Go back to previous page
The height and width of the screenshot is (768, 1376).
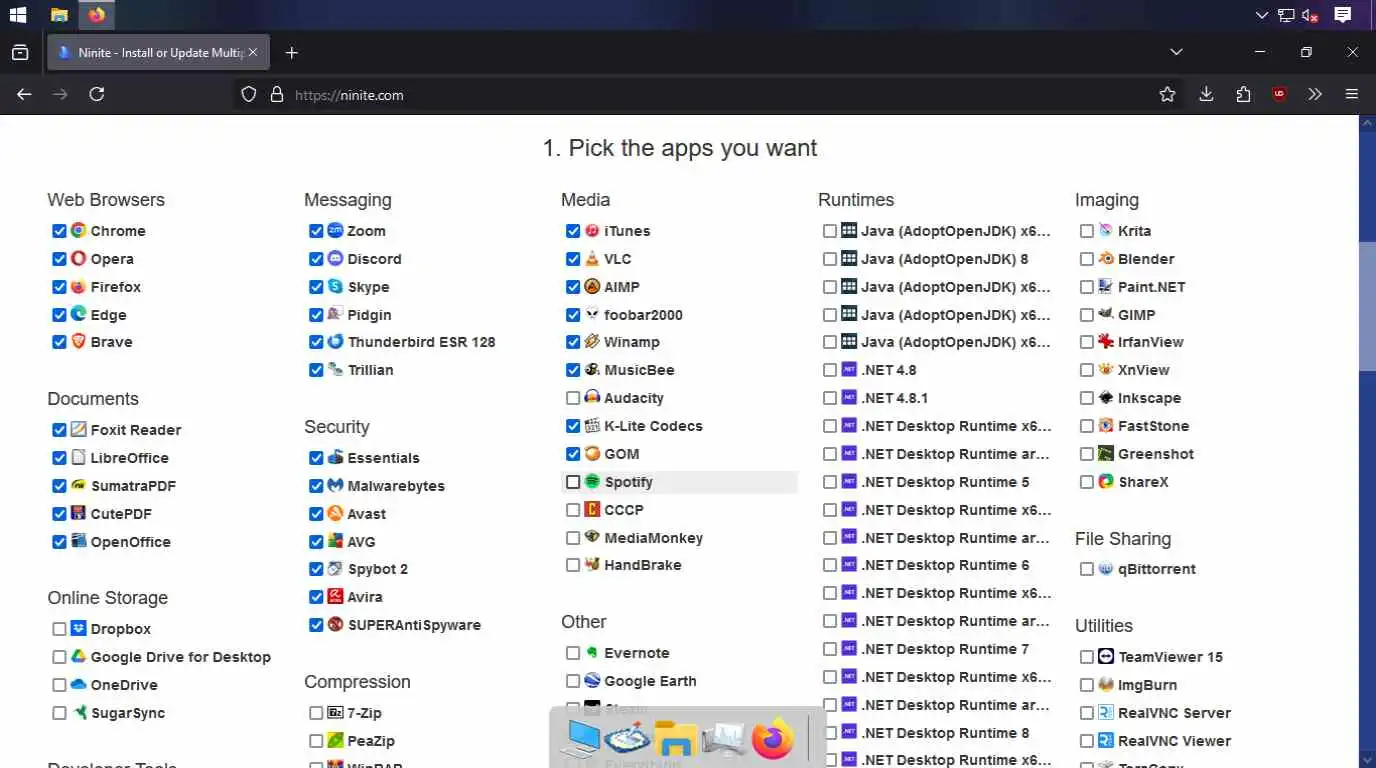[x=24, y=94]
